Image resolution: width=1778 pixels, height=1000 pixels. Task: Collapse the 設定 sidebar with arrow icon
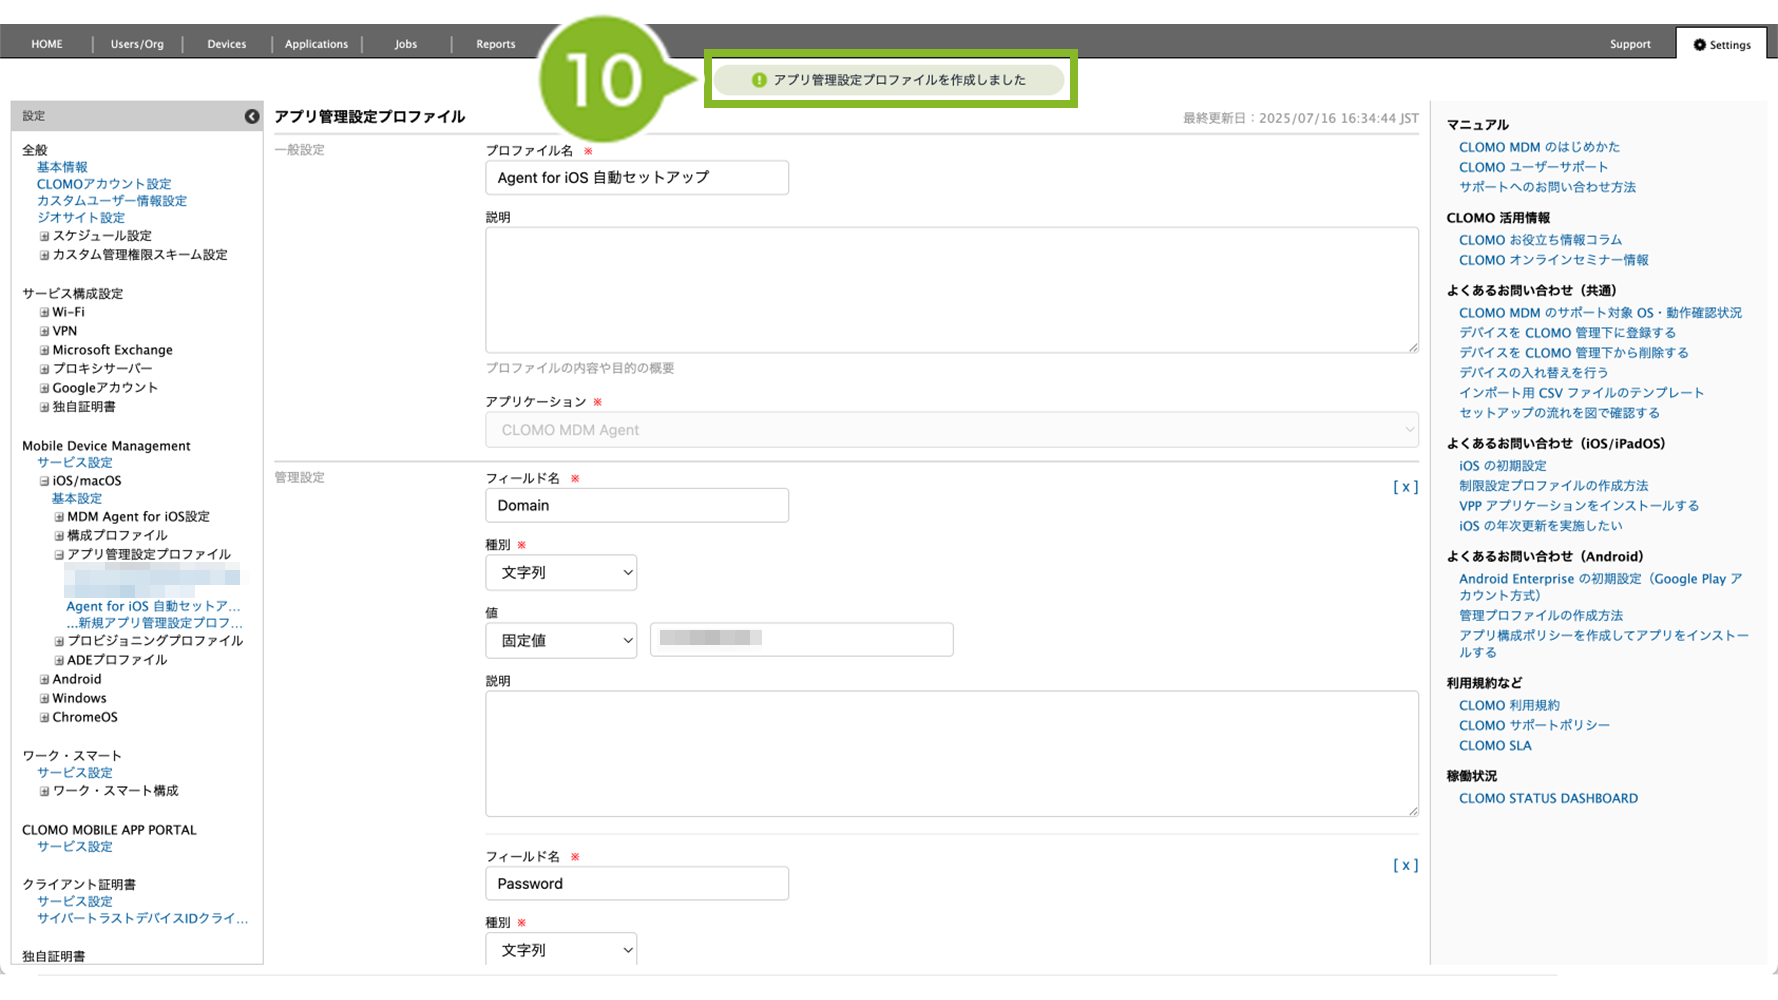pos(252,116)
